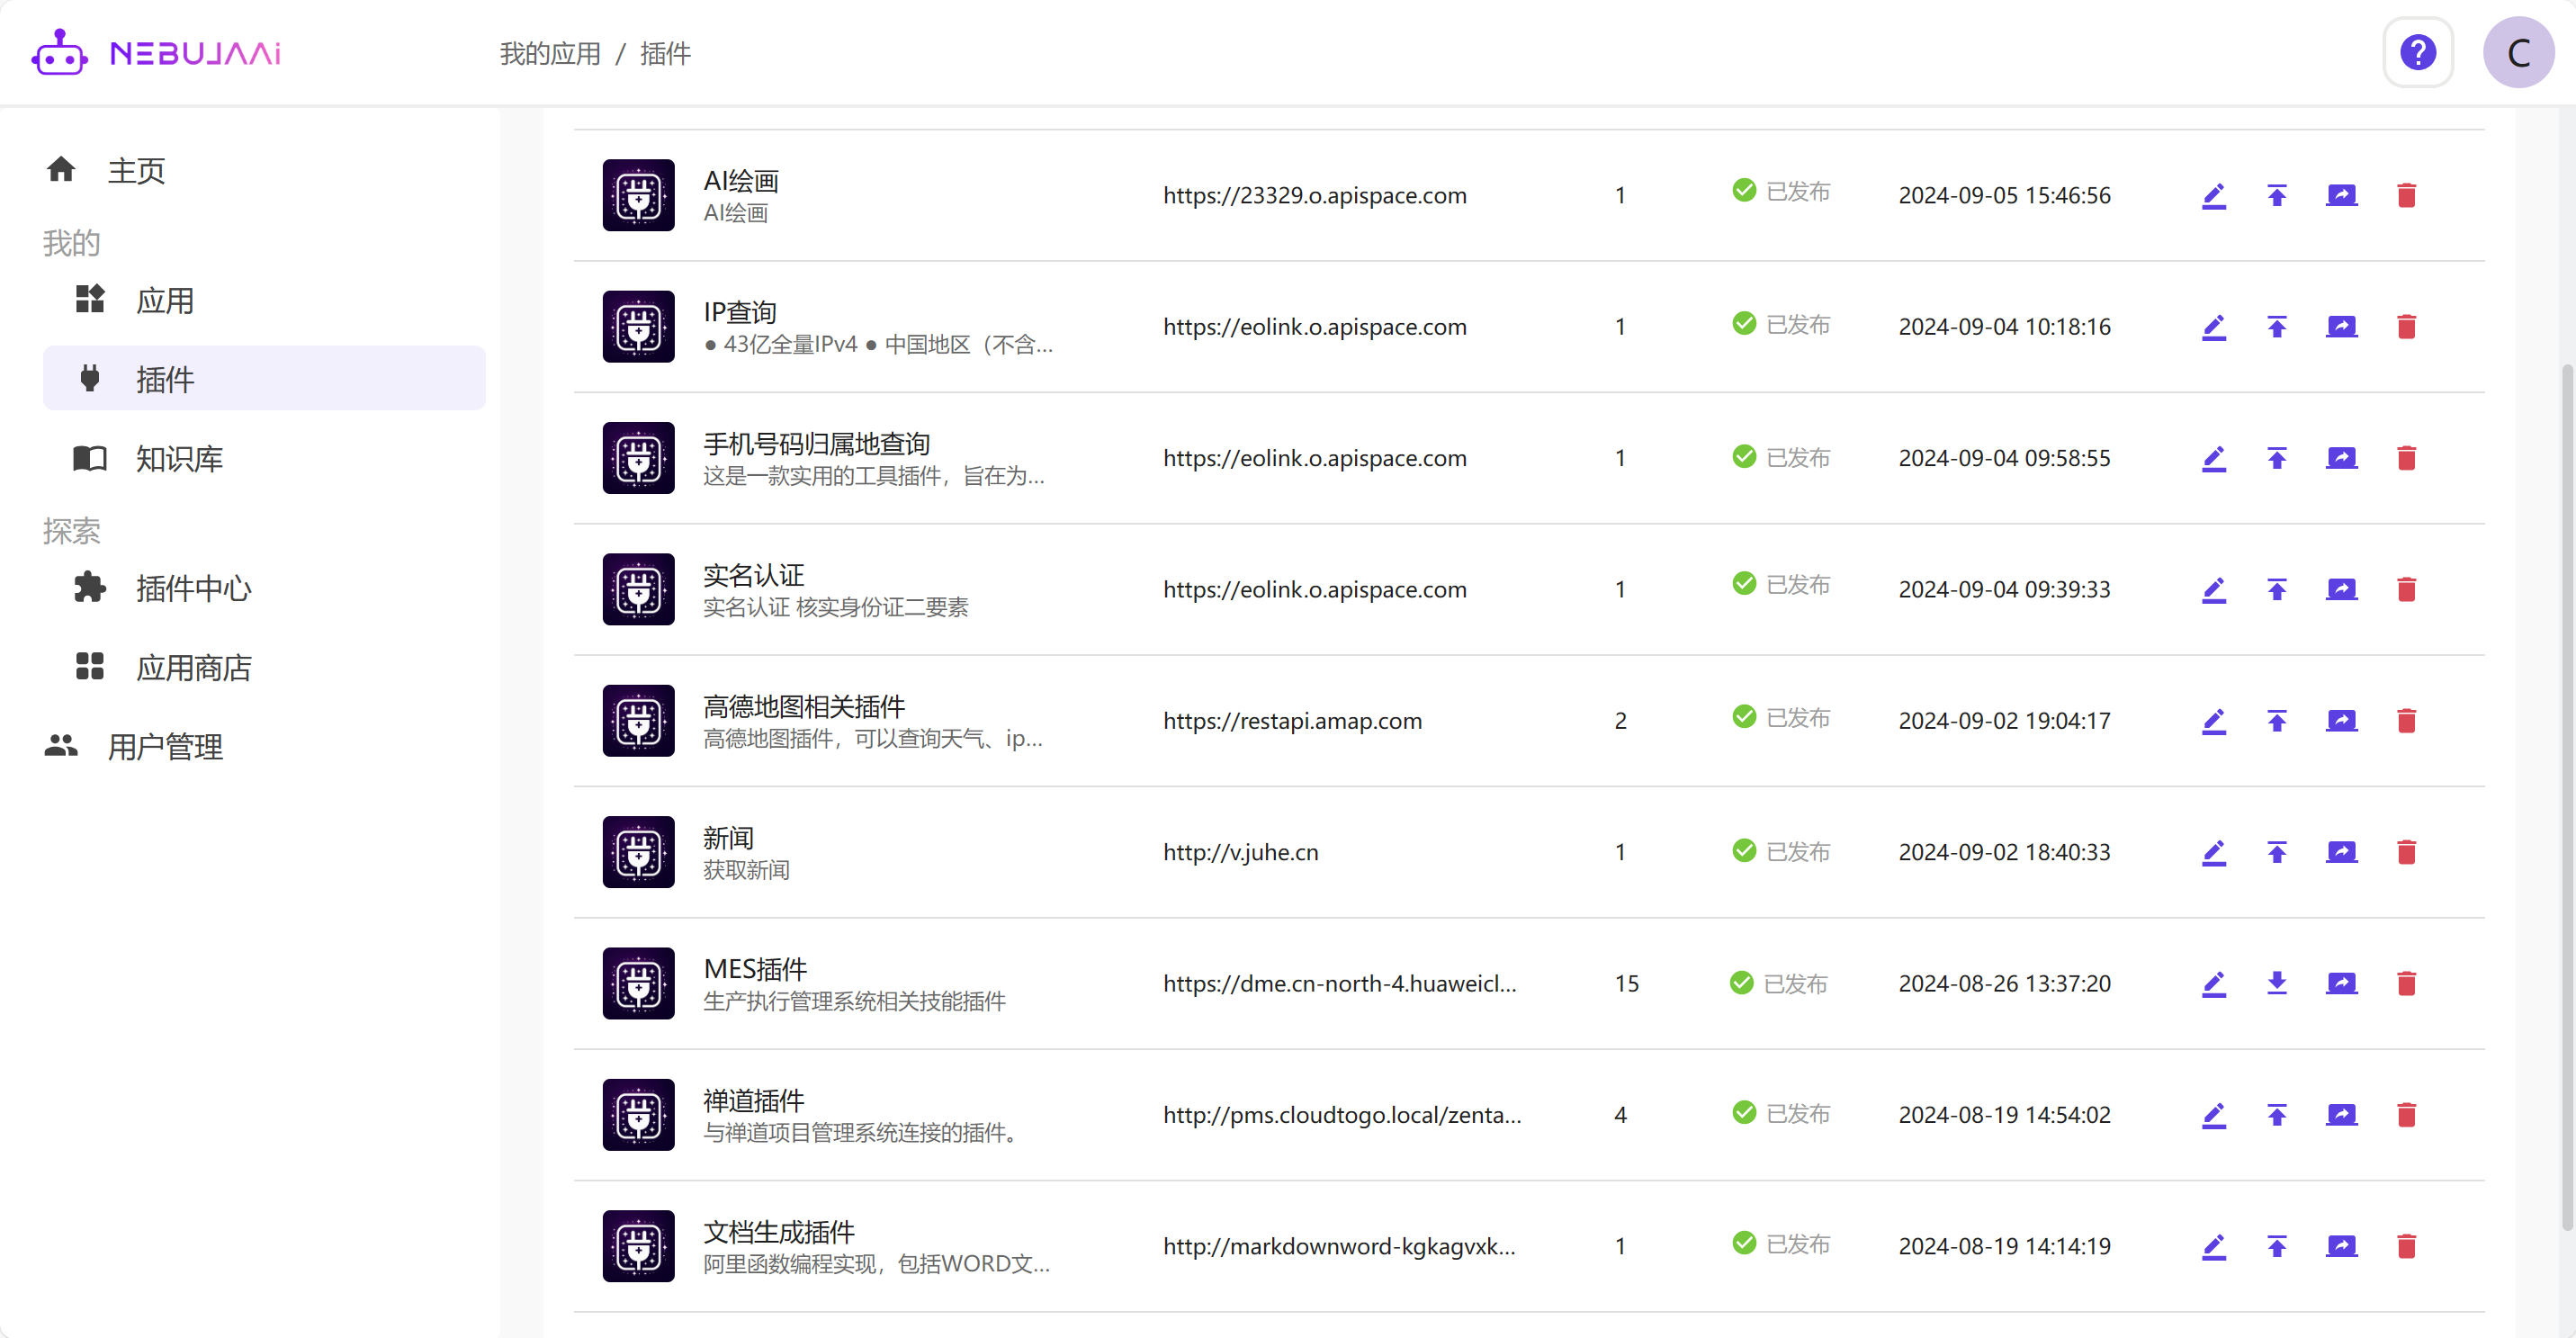The width and height of the screenshot is (2576, 1338).
Task: Click the edit pencil for AI绘画 plugin
Action: click(x=2213, y=195)
